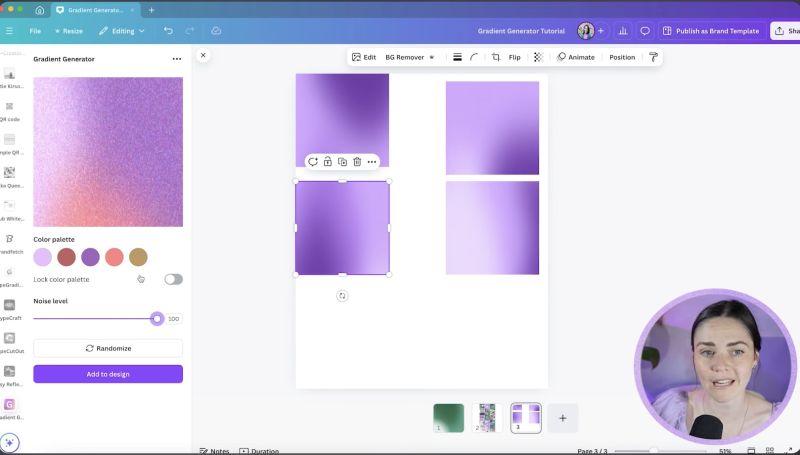The image size is (800, 455).
Task: Open floating toolbar more options dots
Action: click(372, 162)
